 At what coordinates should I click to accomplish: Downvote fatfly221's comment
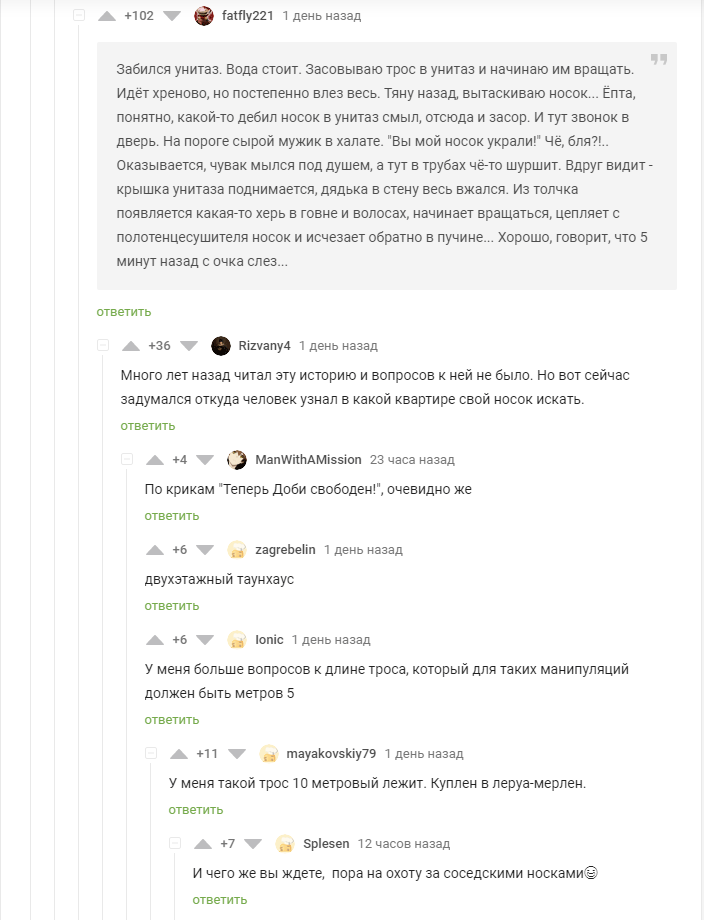point(171,16)
